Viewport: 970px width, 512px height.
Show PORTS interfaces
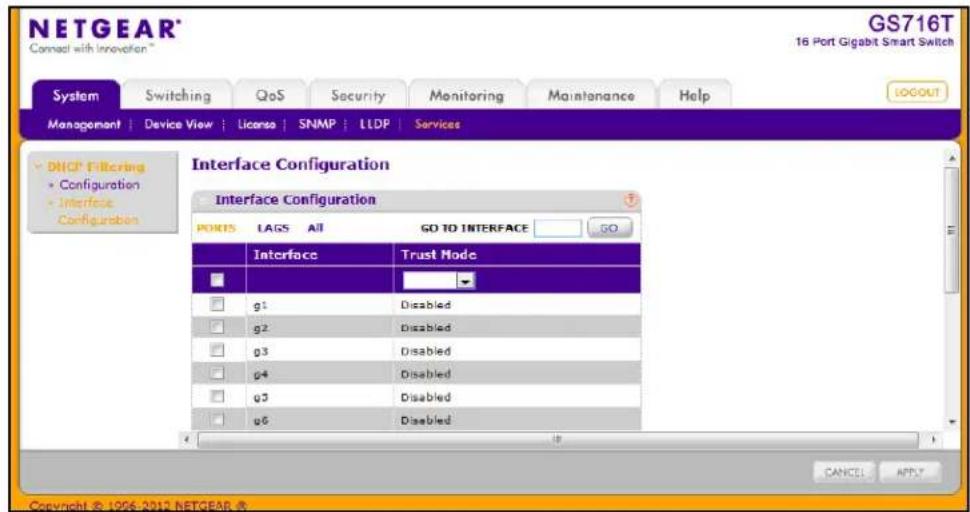tap(216, 228)
